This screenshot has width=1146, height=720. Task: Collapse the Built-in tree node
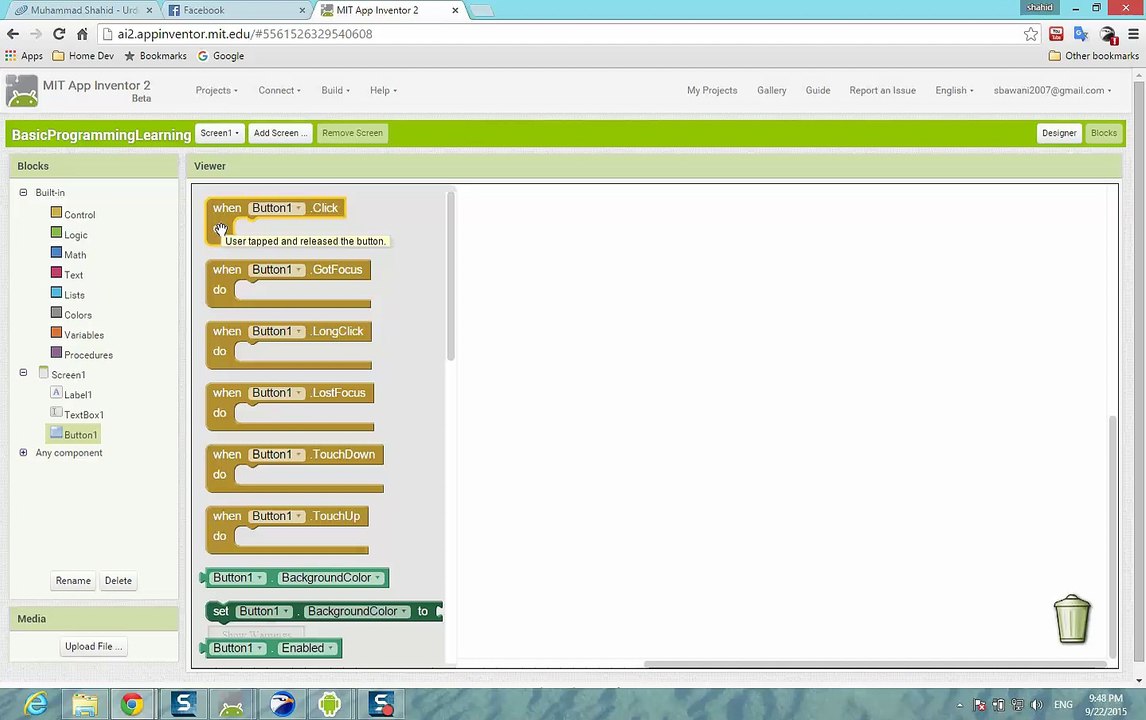point(23,192)
